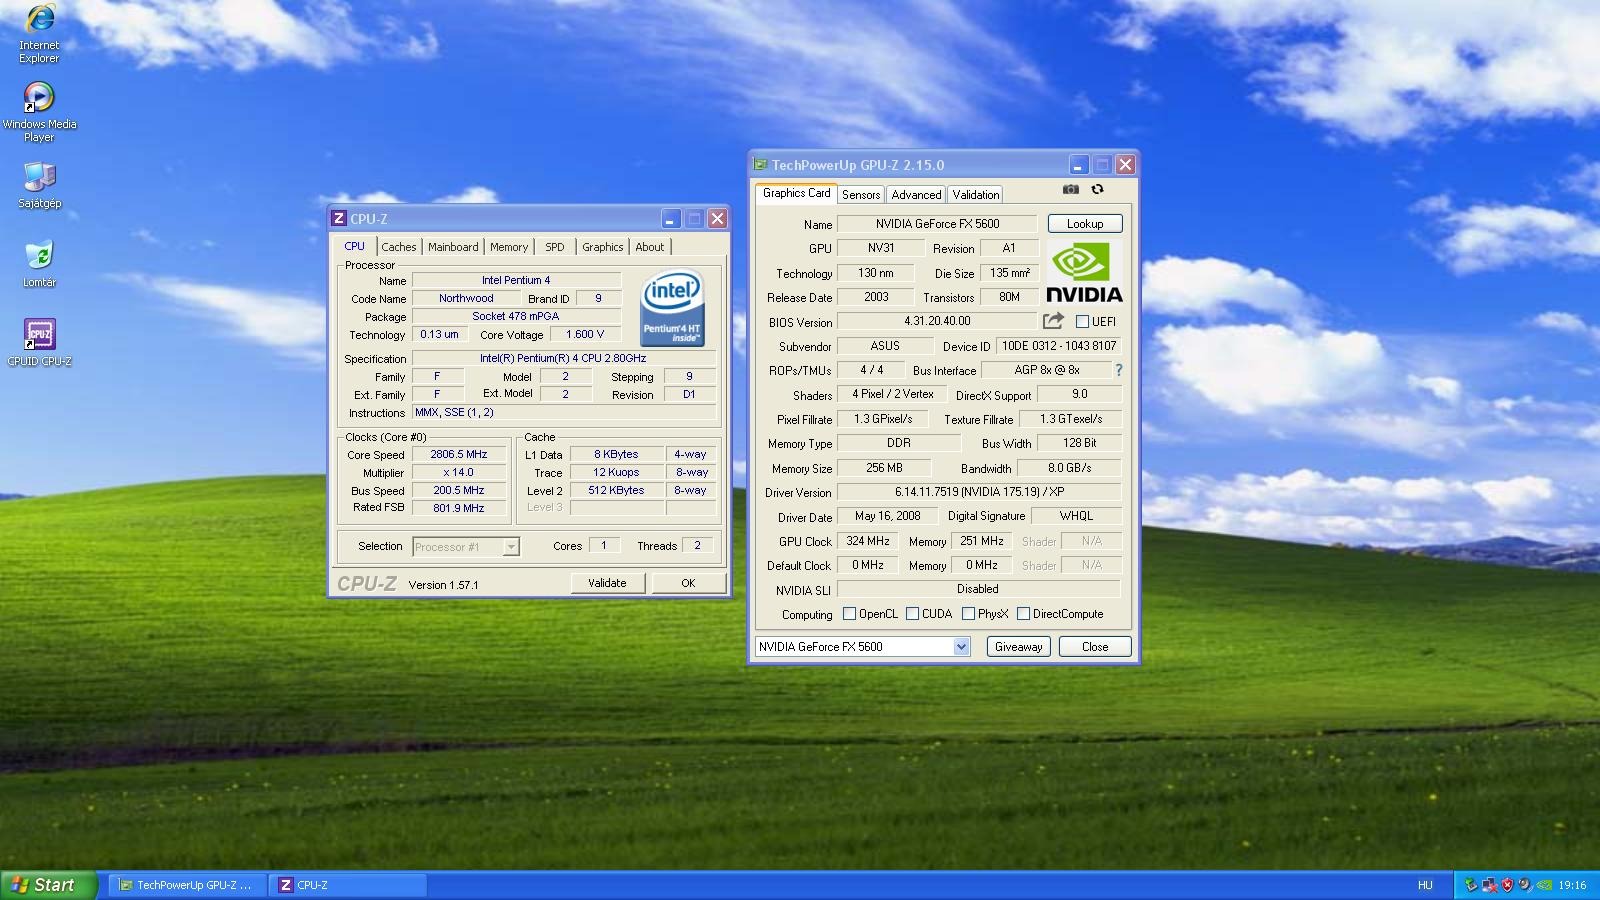Switch to the CPU tab in CPU-Z
The width and height of the screenshot is (1600, 900).
[355, 246]
